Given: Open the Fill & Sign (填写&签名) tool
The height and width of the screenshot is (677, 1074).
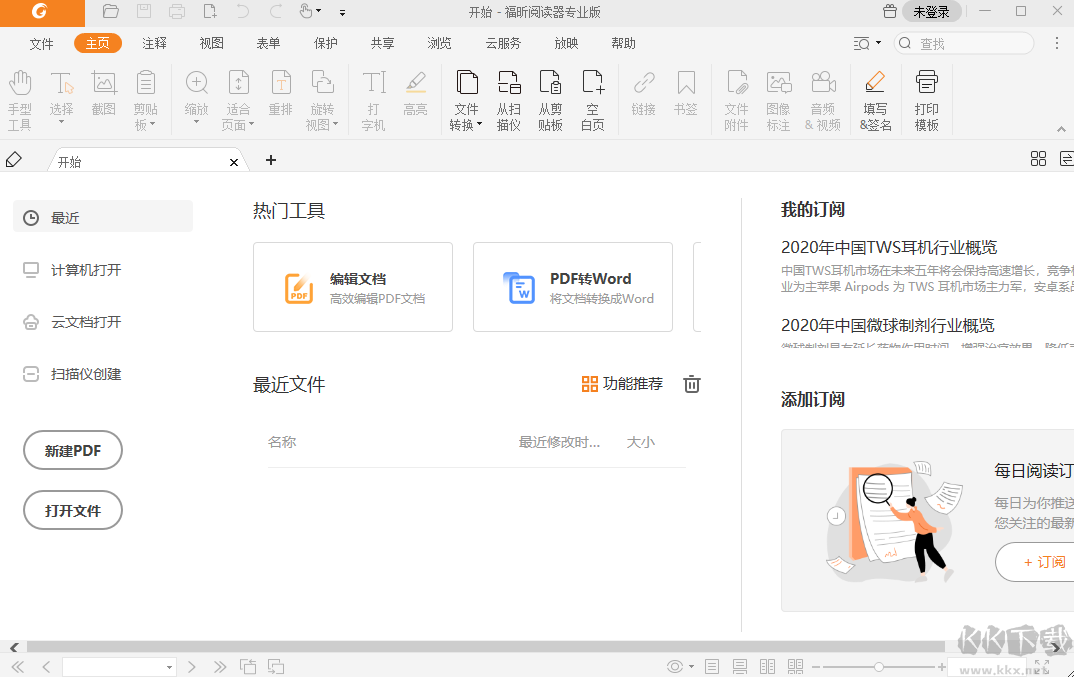Looking at the screenshot, I should click(x=875, y=97).
